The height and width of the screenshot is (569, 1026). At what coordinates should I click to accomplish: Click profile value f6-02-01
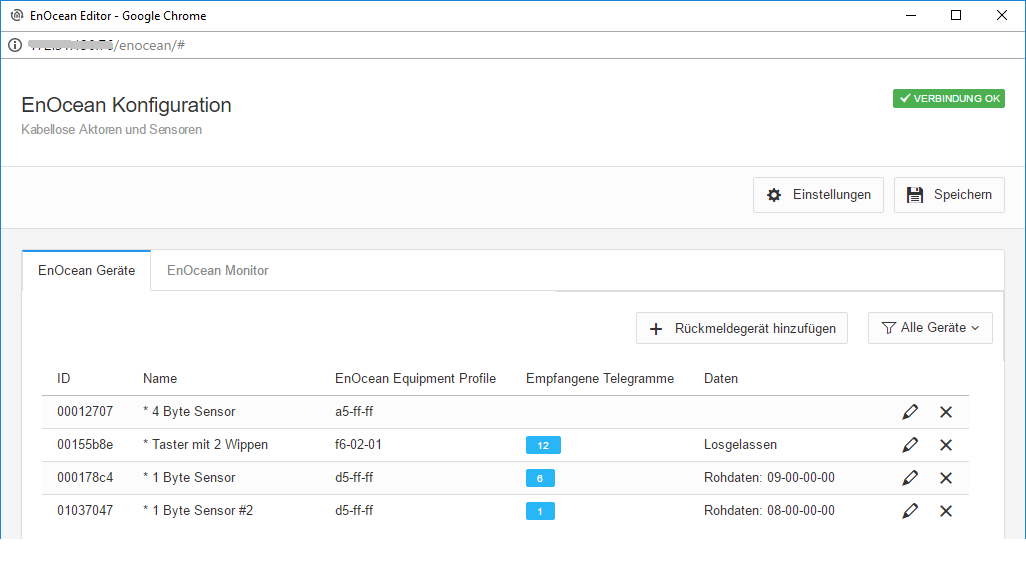(358, 445)
